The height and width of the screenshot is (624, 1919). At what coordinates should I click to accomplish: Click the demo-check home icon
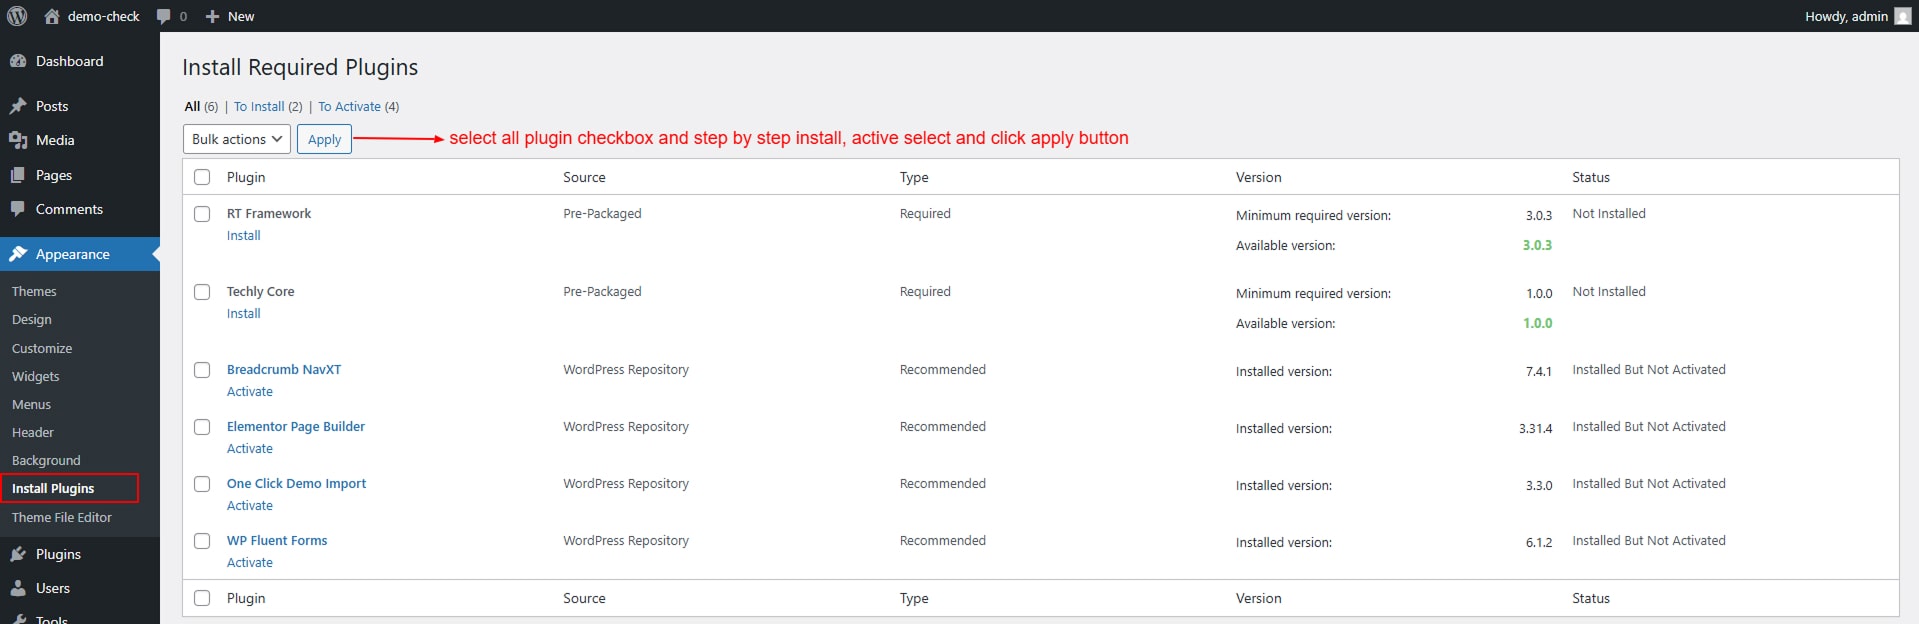pos(52,16)
